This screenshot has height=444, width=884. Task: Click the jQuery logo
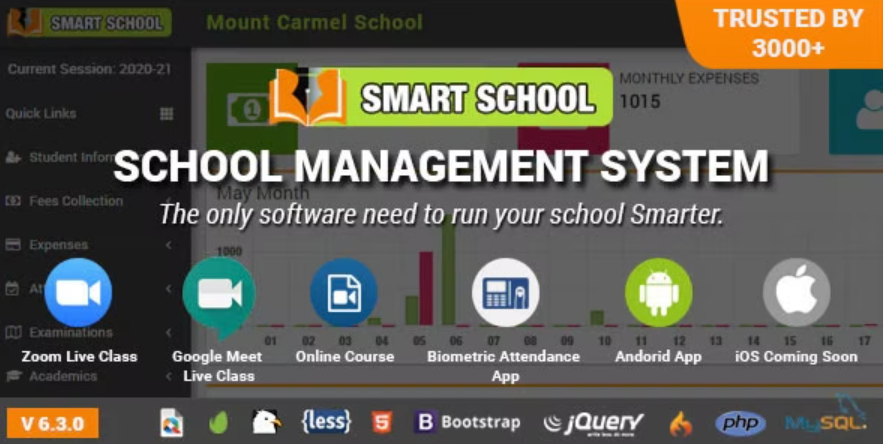coord(593,423)
